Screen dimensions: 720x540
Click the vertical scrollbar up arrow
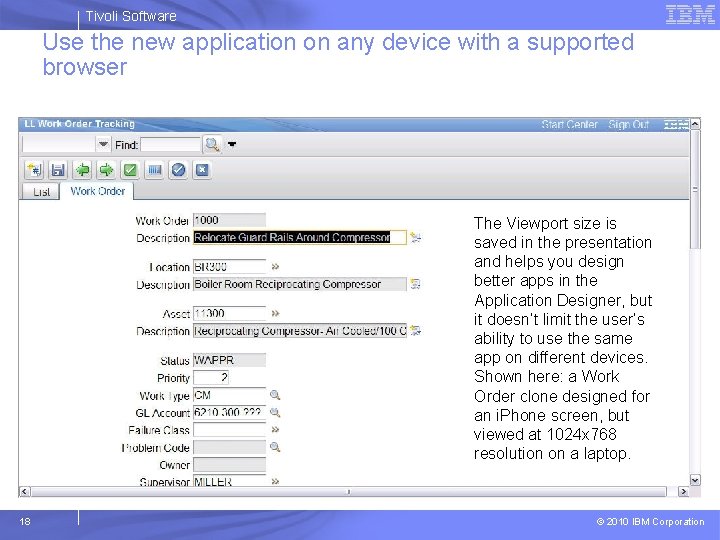pyautogui.click(x=695, y=124)
